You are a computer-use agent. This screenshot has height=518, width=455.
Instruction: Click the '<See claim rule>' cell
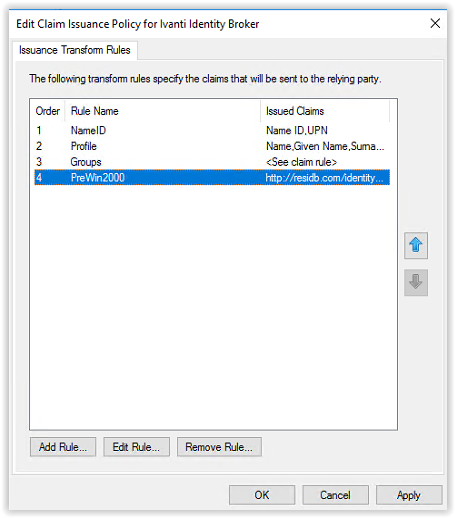[301, 162]
